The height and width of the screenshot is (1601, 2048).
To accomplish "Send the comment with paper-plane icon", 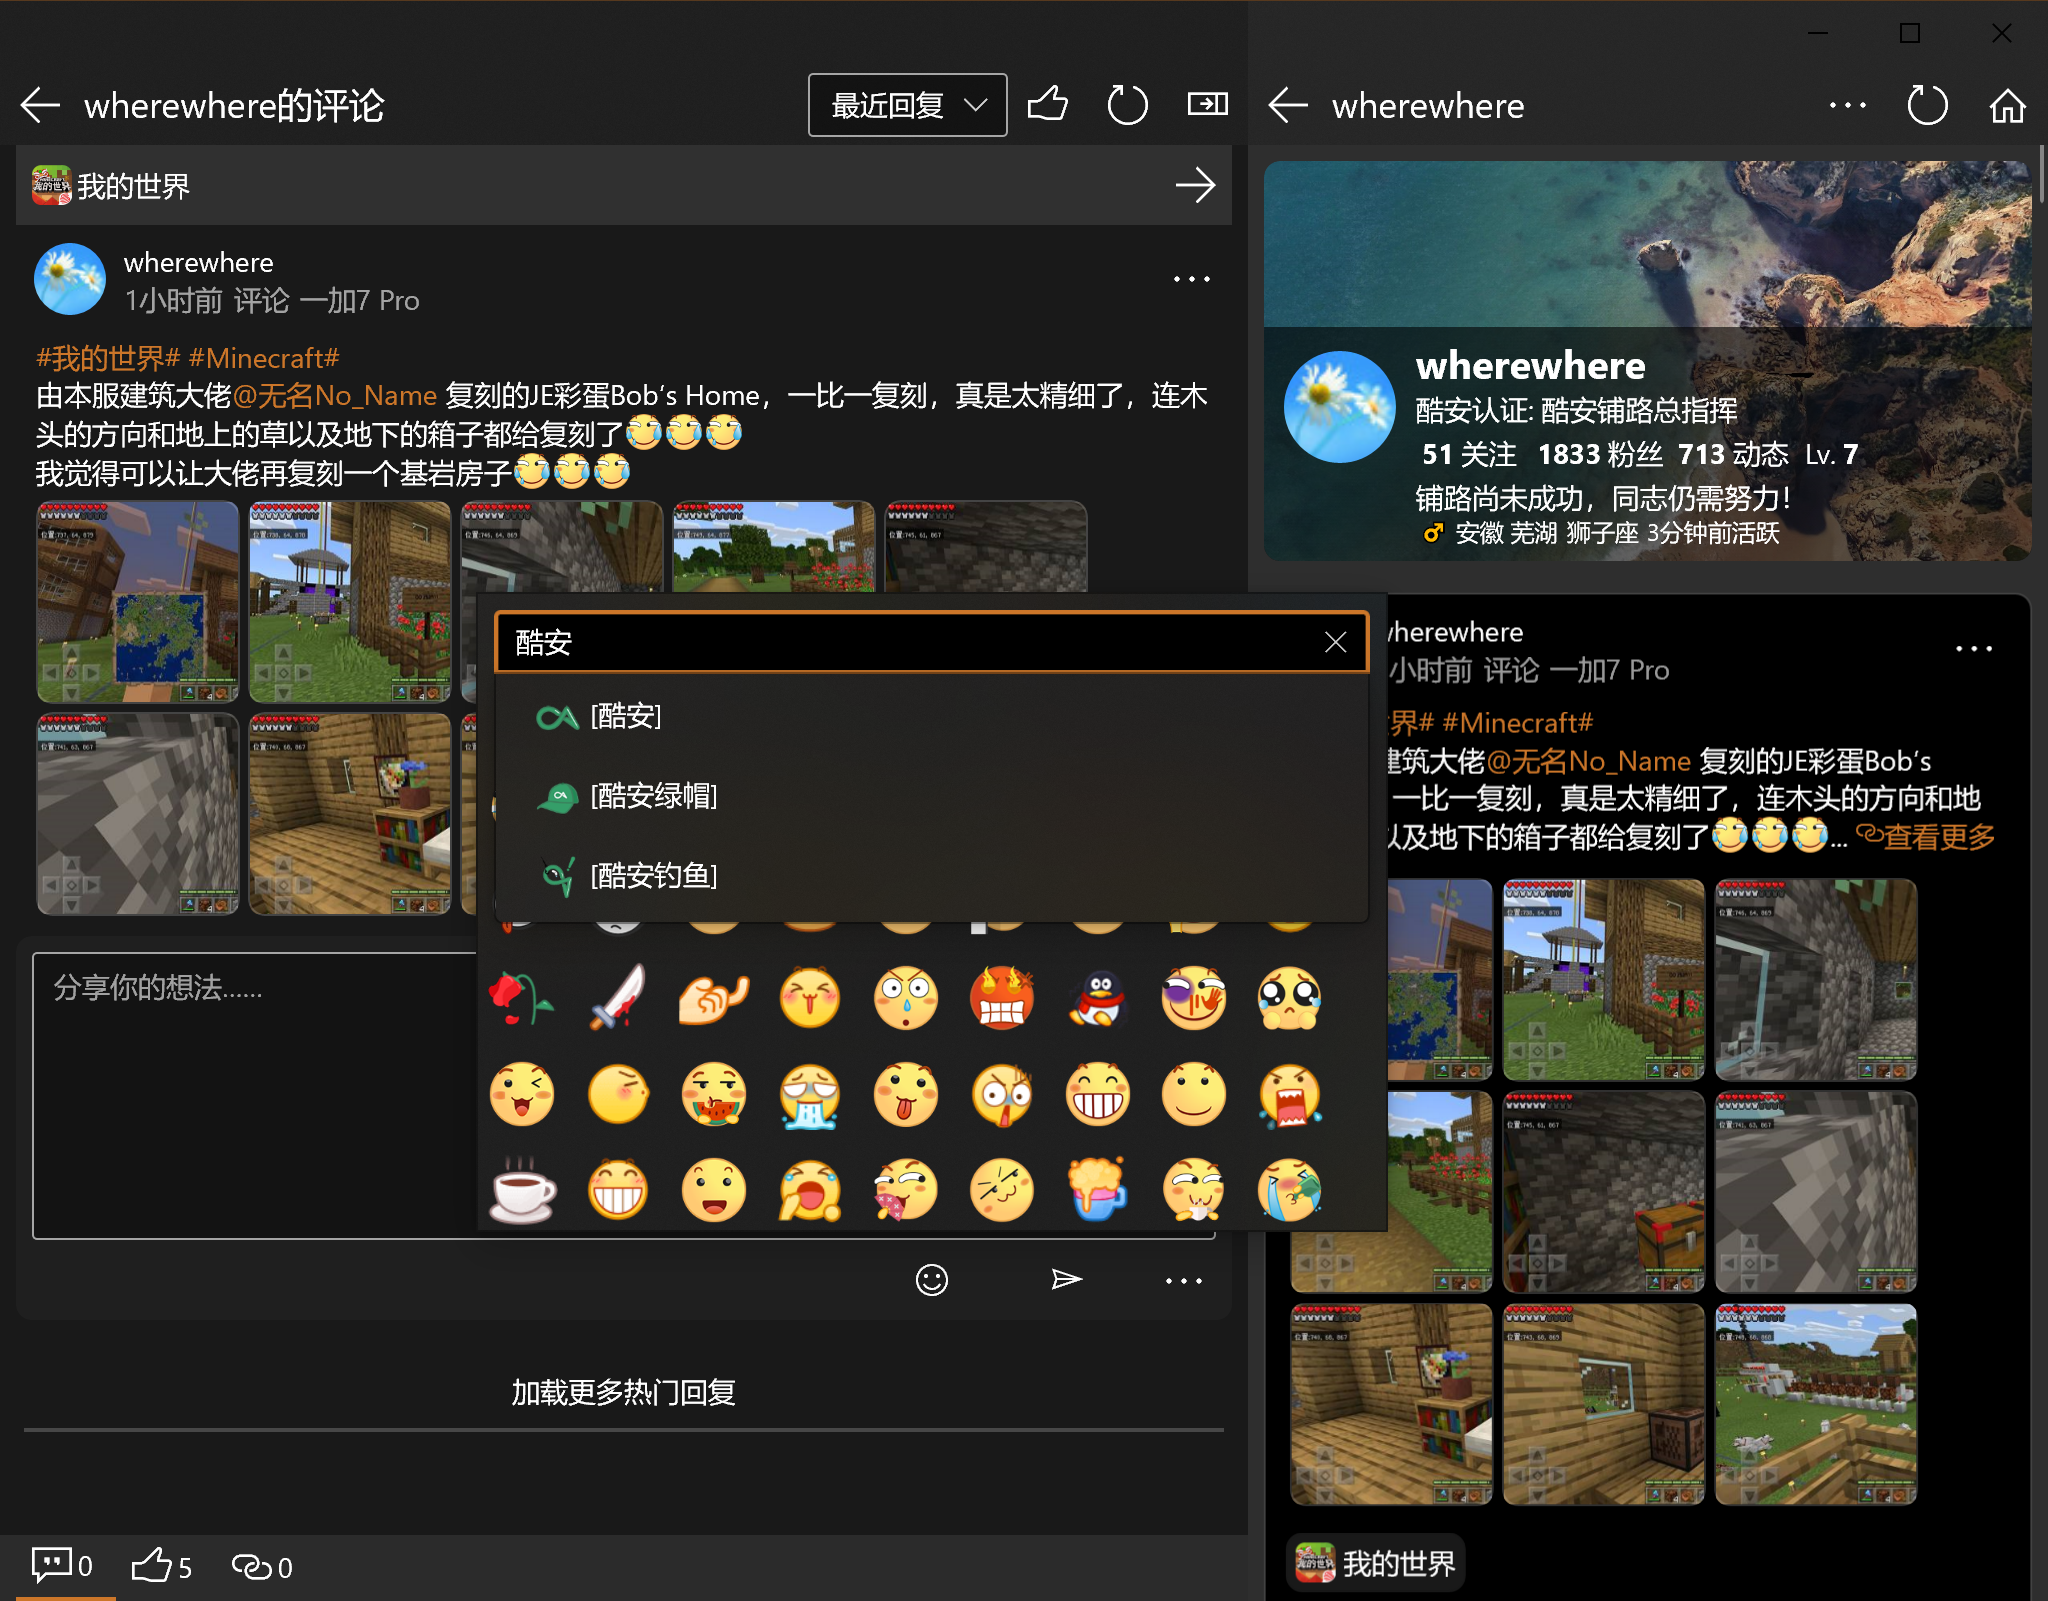I will click(x=1066, y=1280).
